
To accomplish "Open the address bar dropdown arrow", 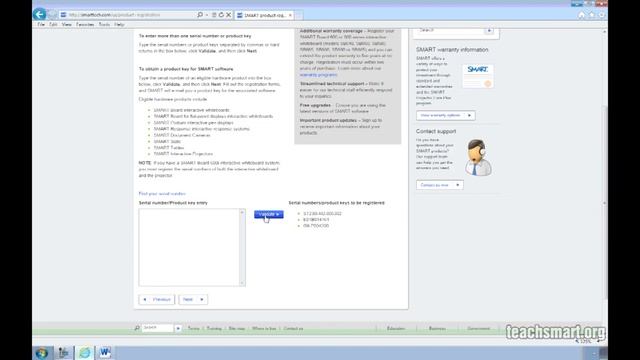I will (207, 15).
